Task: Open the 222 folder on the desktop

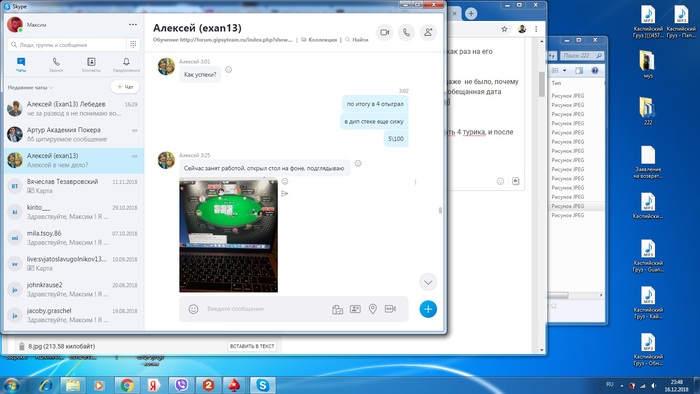Action: [648, 111]
